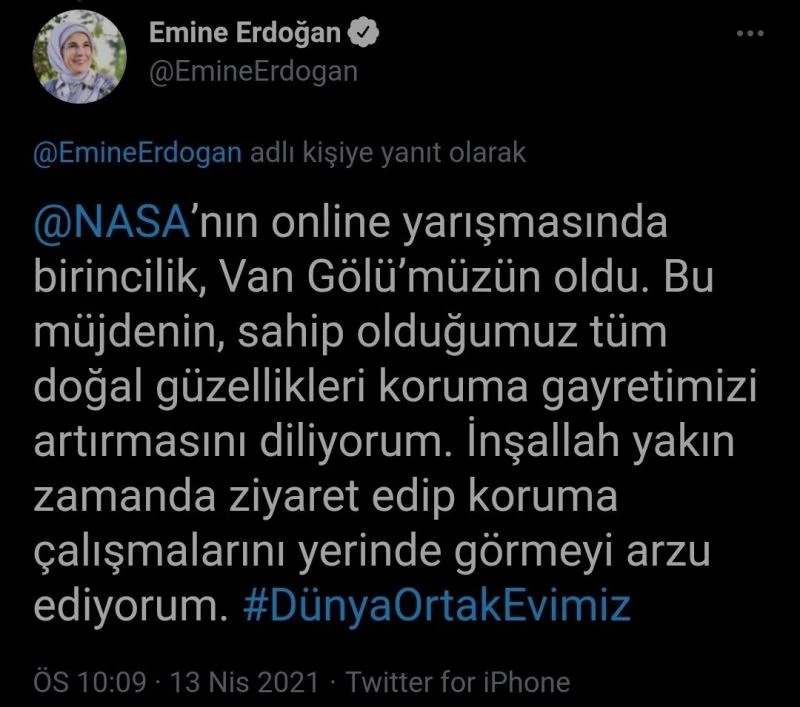The width and height of the screenshot is (800, 707).
Task: Click the blue verified badge icon
Action: pos(363,33)
